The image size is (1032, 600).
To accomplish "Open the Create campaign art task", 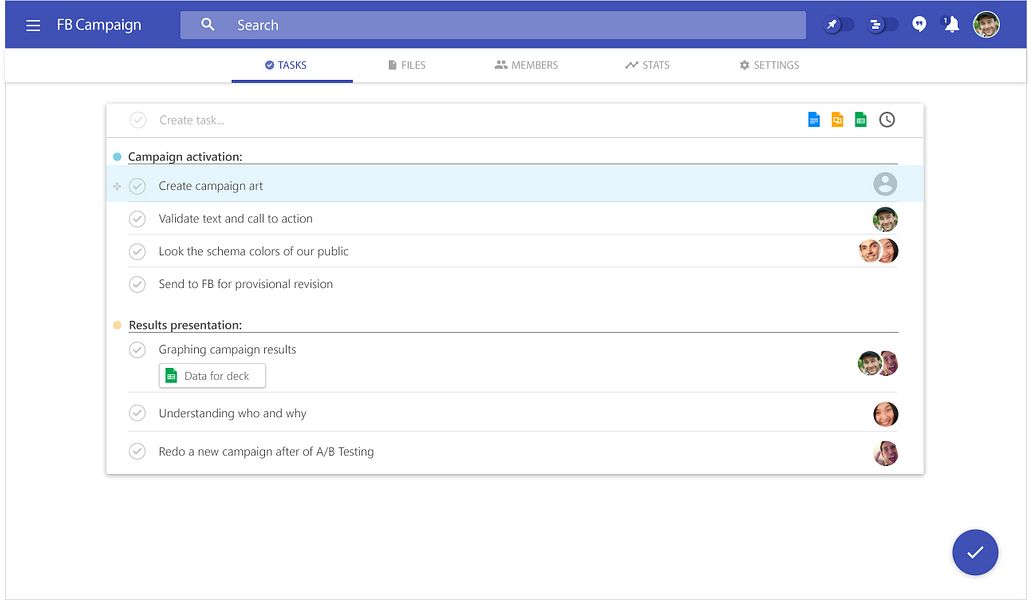I will click(x=211, y=186).
